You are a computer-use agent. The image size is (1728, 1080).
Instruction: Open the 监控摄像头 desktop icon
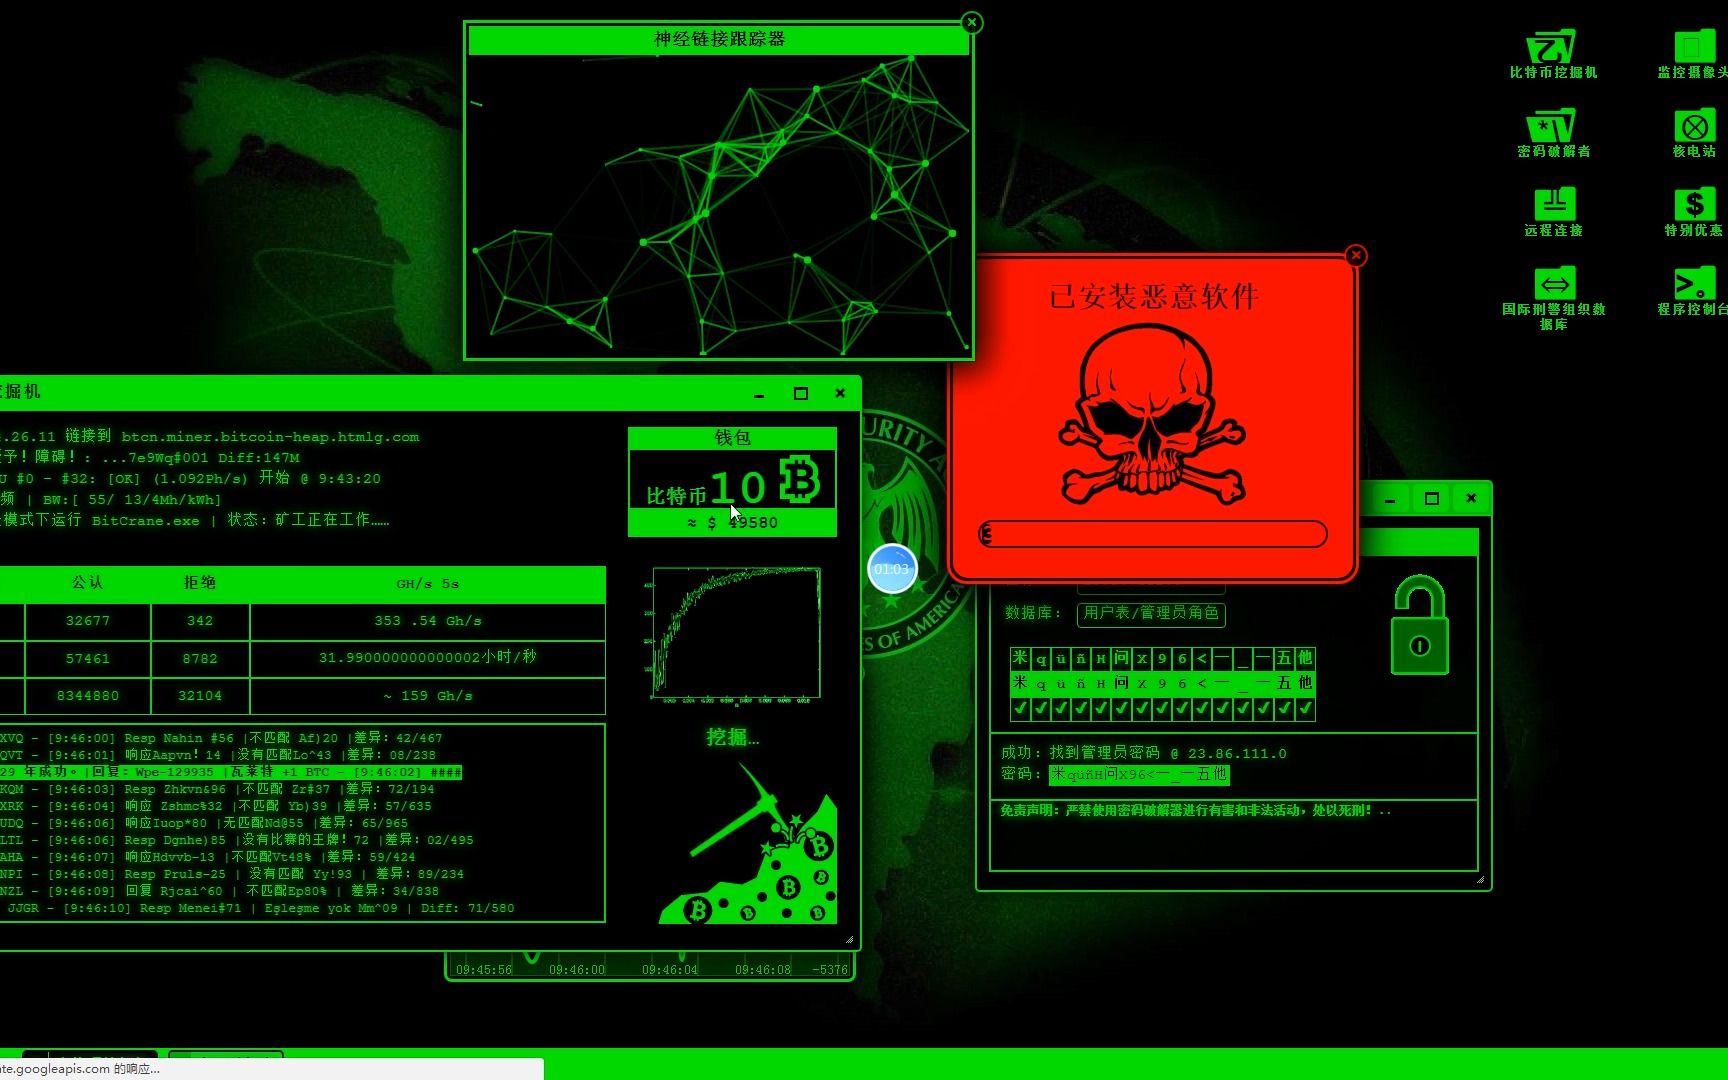coord(1694,54)
